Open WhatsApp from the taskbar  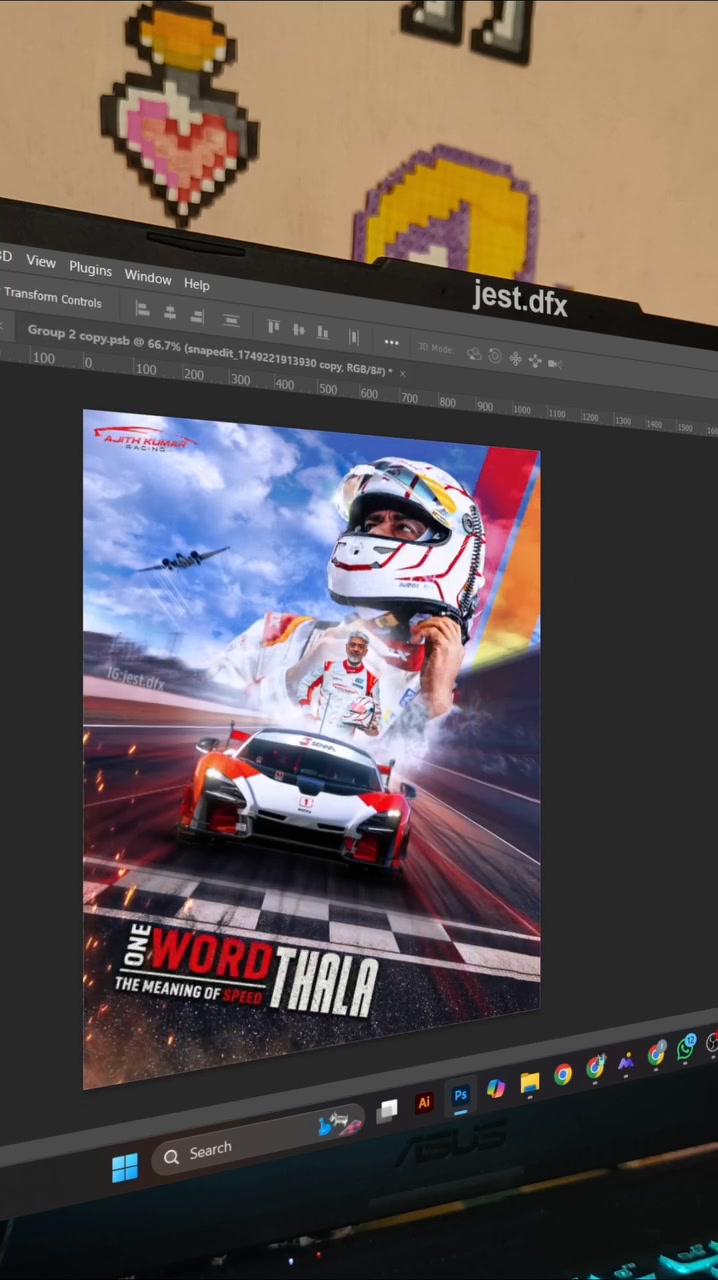[x=686, y=1047]
